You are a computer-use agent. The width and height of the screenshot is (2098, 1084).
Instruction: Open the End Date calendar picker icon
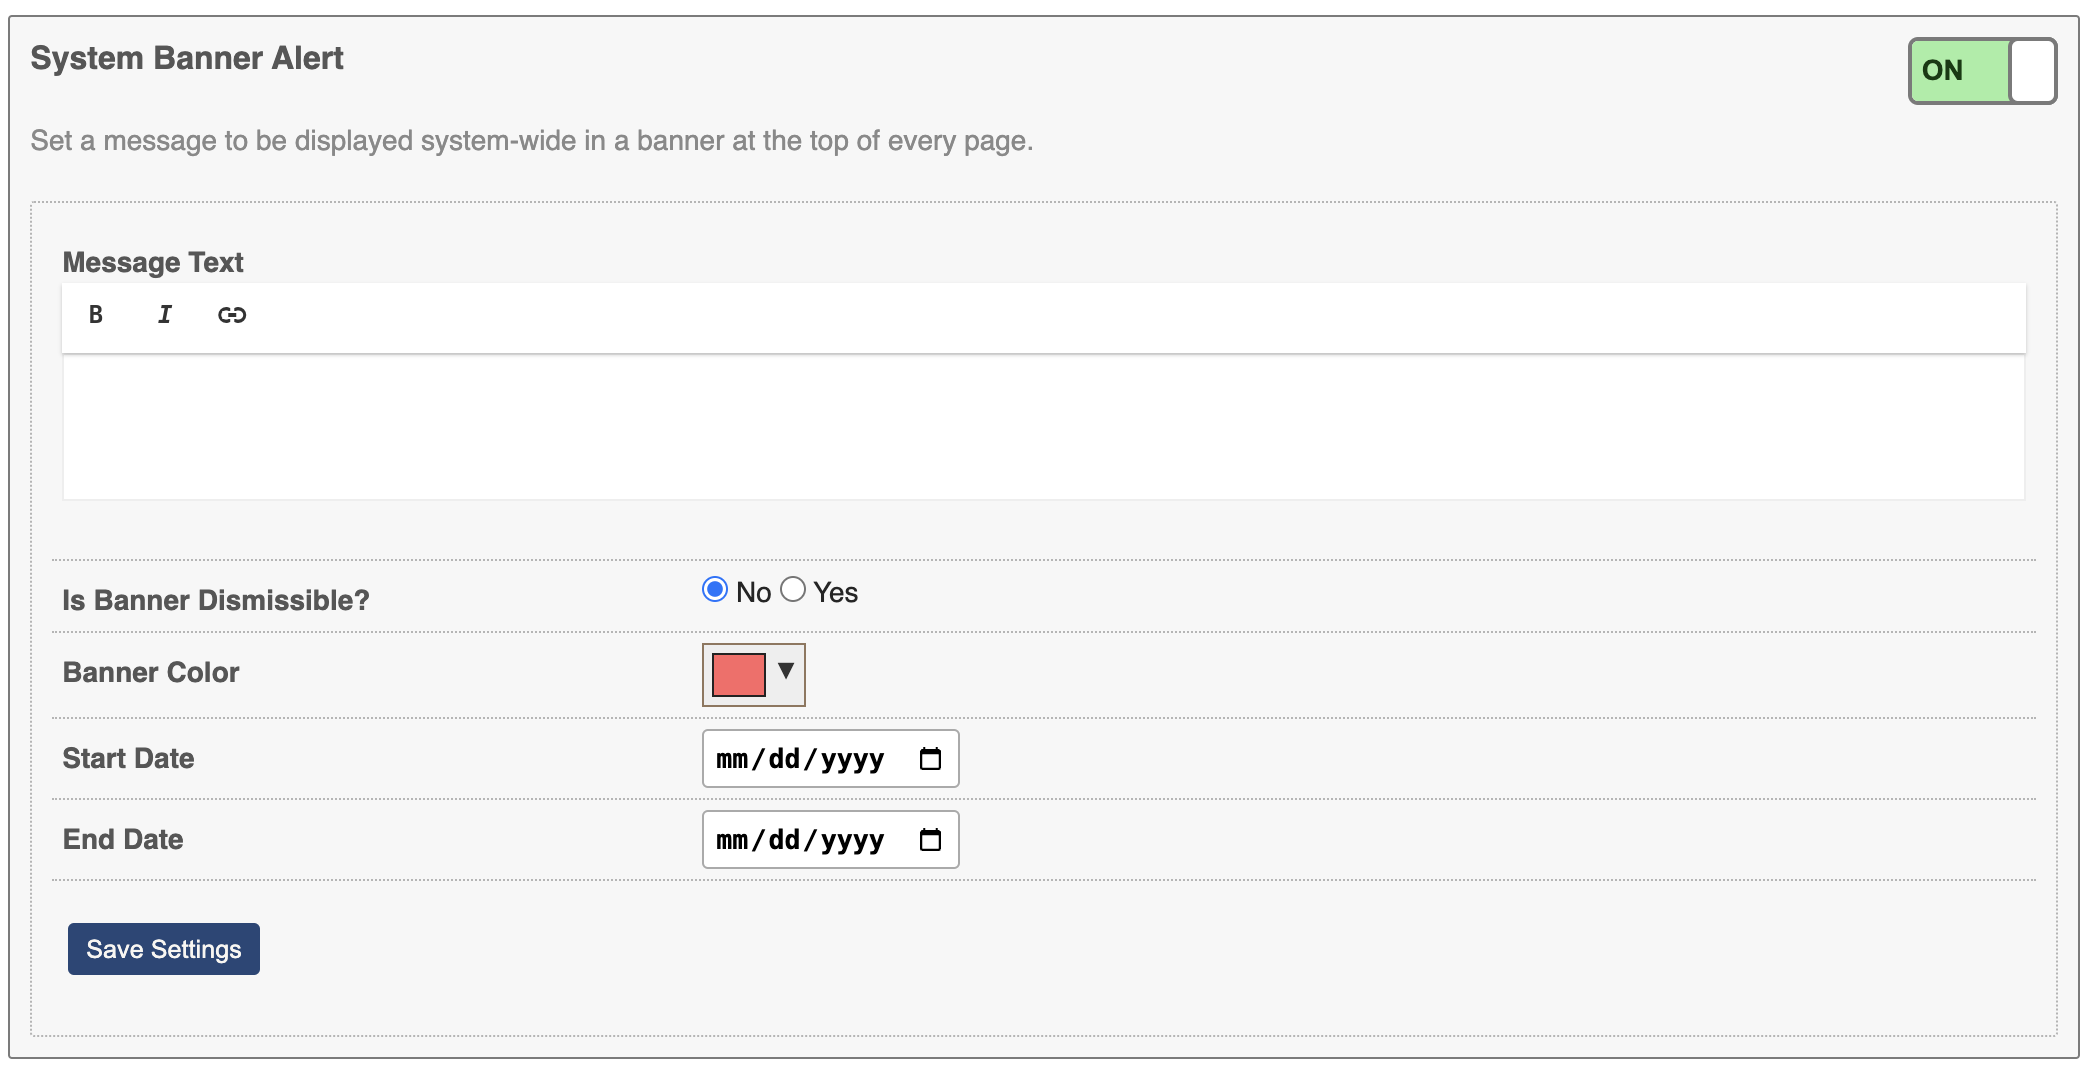pyautogui.click(x=930, y=840)
